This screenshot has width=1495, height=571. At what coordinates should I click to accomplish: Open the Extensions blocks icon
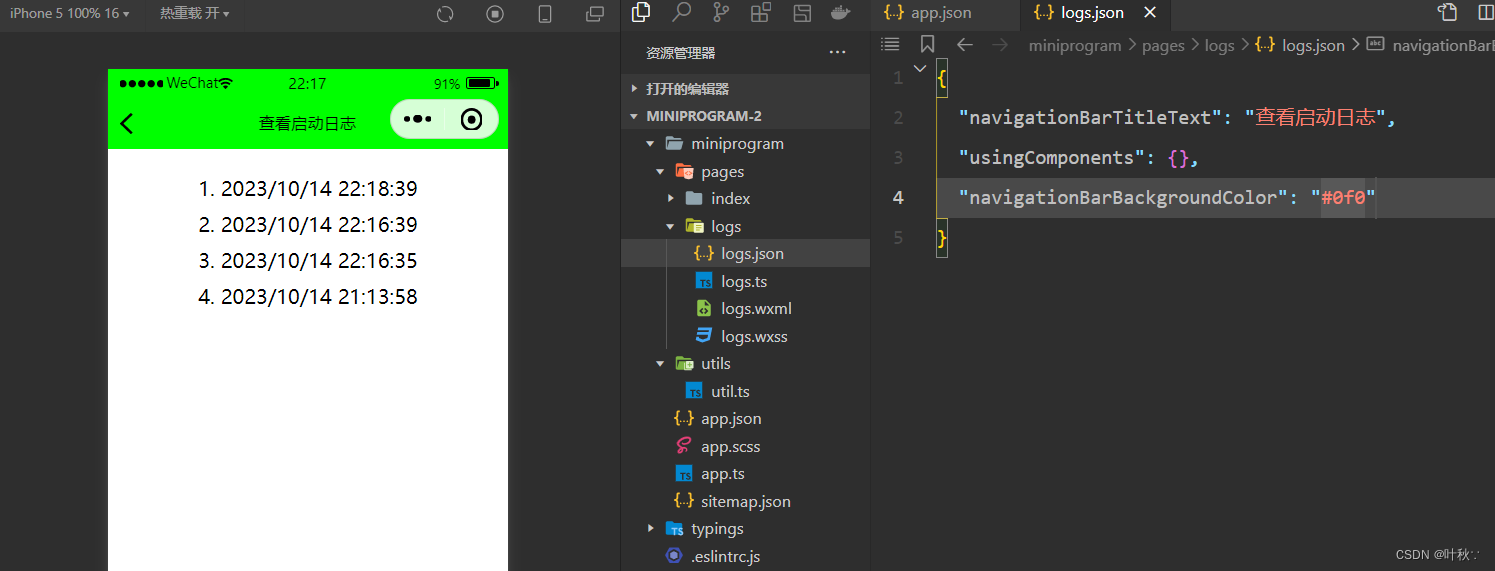click(761, 12)
